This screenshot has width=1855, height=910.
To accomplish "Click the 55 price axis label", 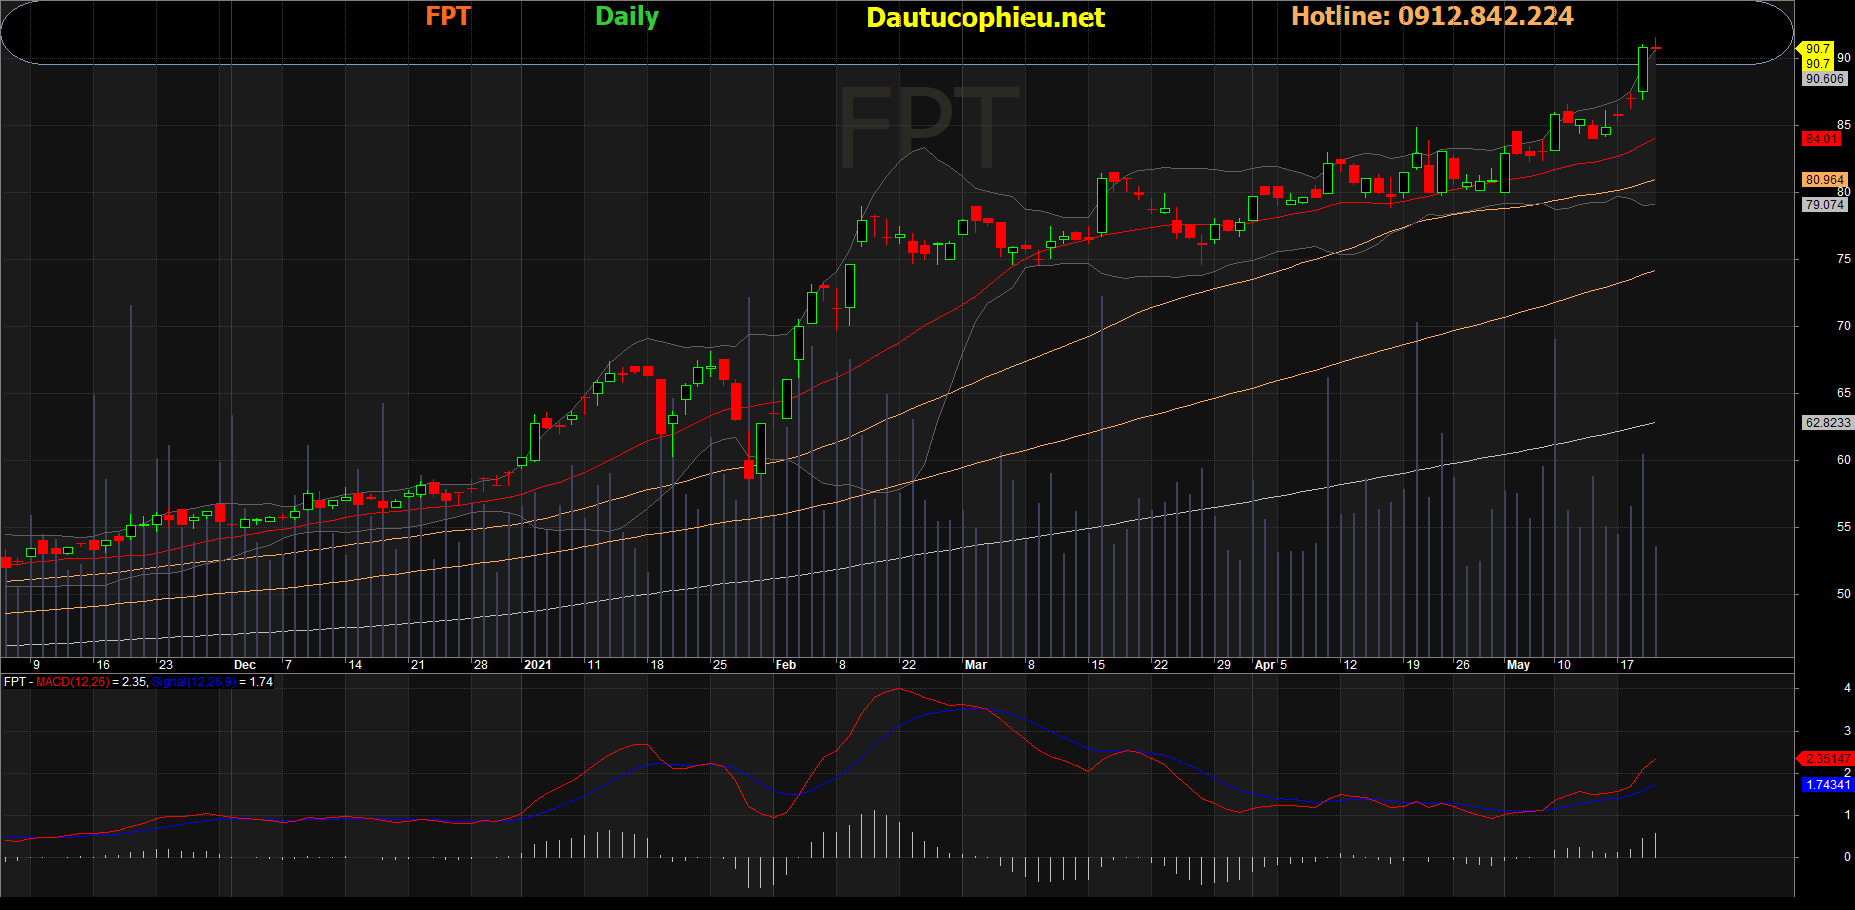I will click(x=1844, y=527).
